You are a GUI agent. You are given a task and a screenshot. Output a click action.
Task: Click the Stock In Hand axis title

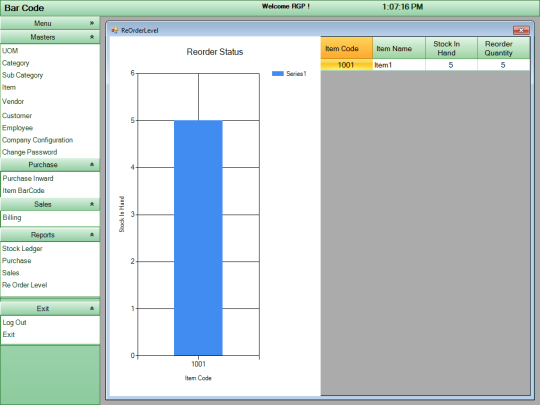[122, 214]
